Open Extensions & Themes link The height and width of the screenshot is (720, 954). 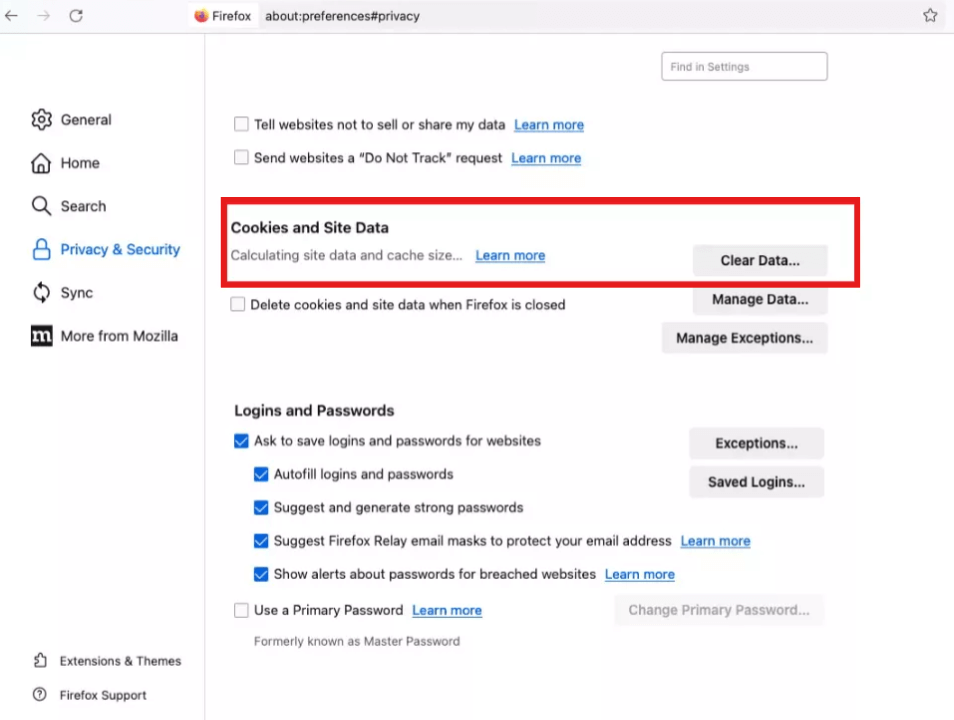[120, 661]
